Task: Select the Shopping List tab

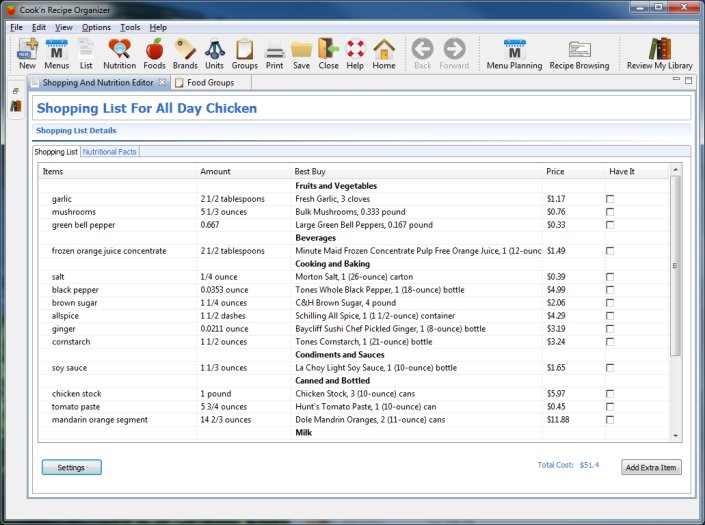Action: click(56, 152)
